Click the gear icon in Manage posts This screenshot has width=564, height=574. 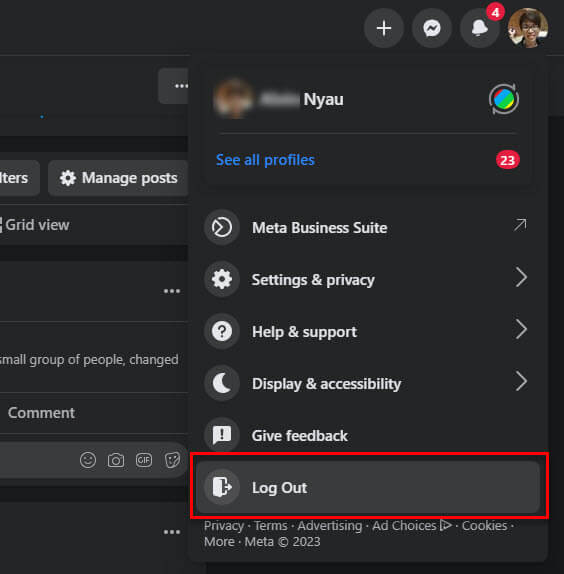tap(68, 178)
